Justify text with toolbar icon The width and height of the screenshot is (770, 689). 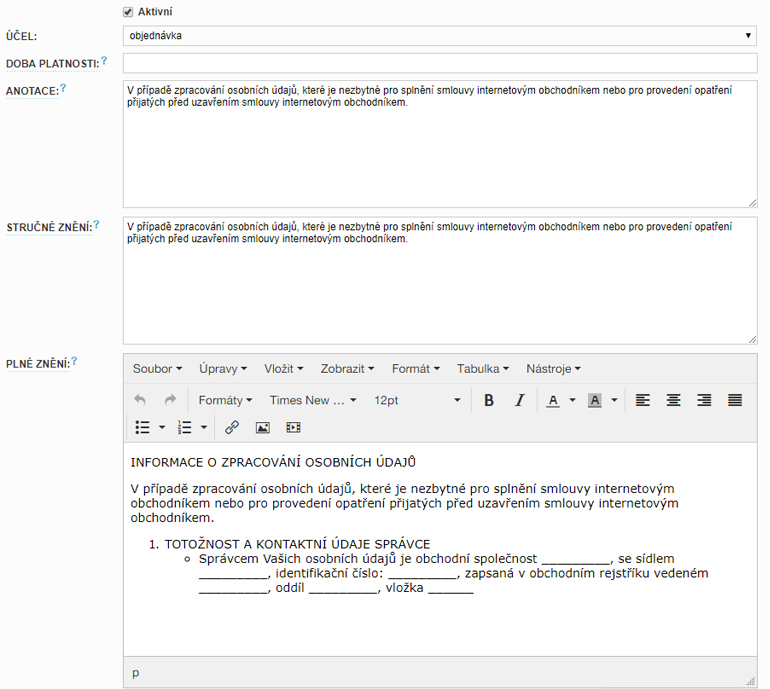[735, 400]
